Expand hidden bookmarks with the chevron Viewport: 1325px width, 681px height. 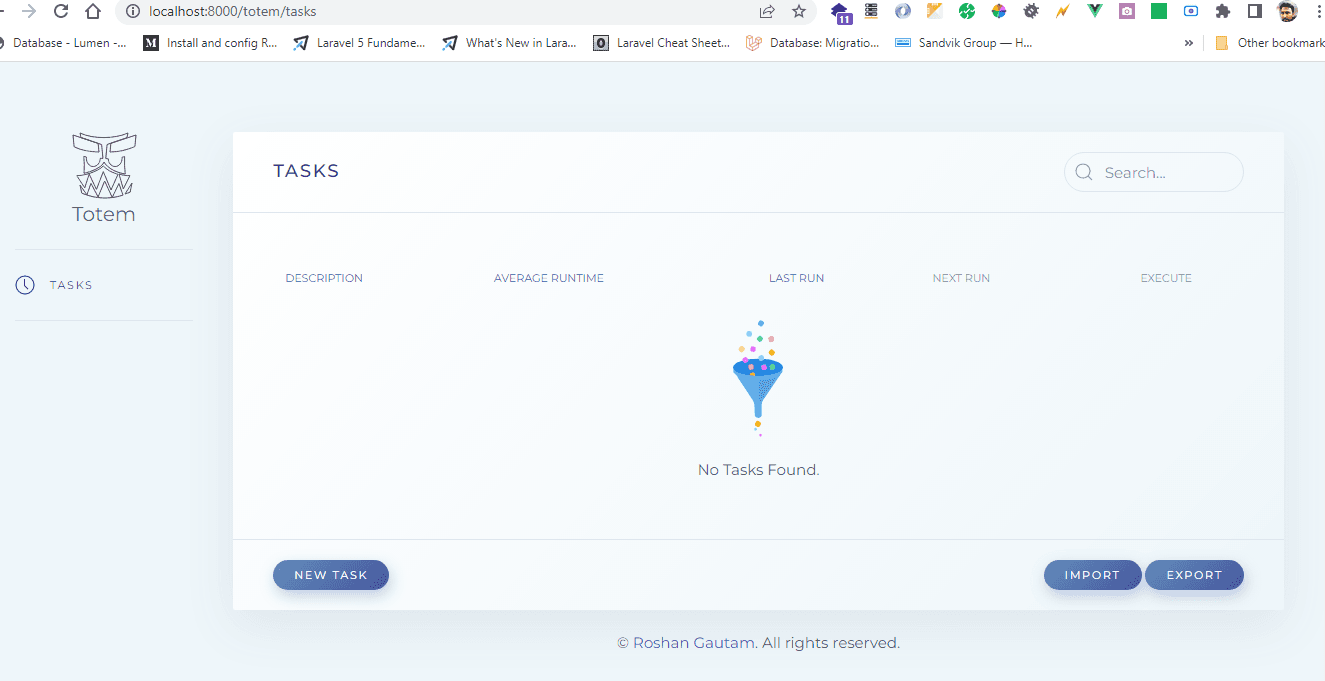click(x=1188, y=42)
